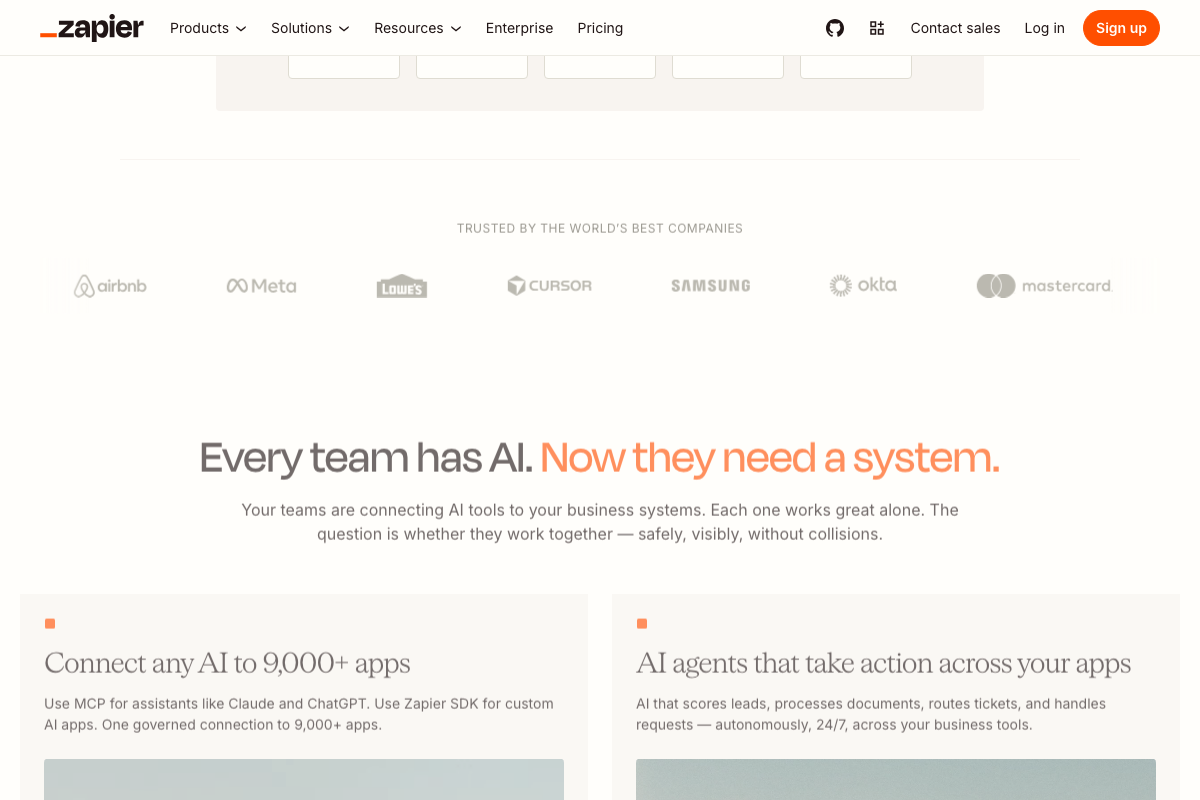The width and height of the screenshot is (1200, 800).
Task: Click the image under AI agents card
Action: pos(896,779)
